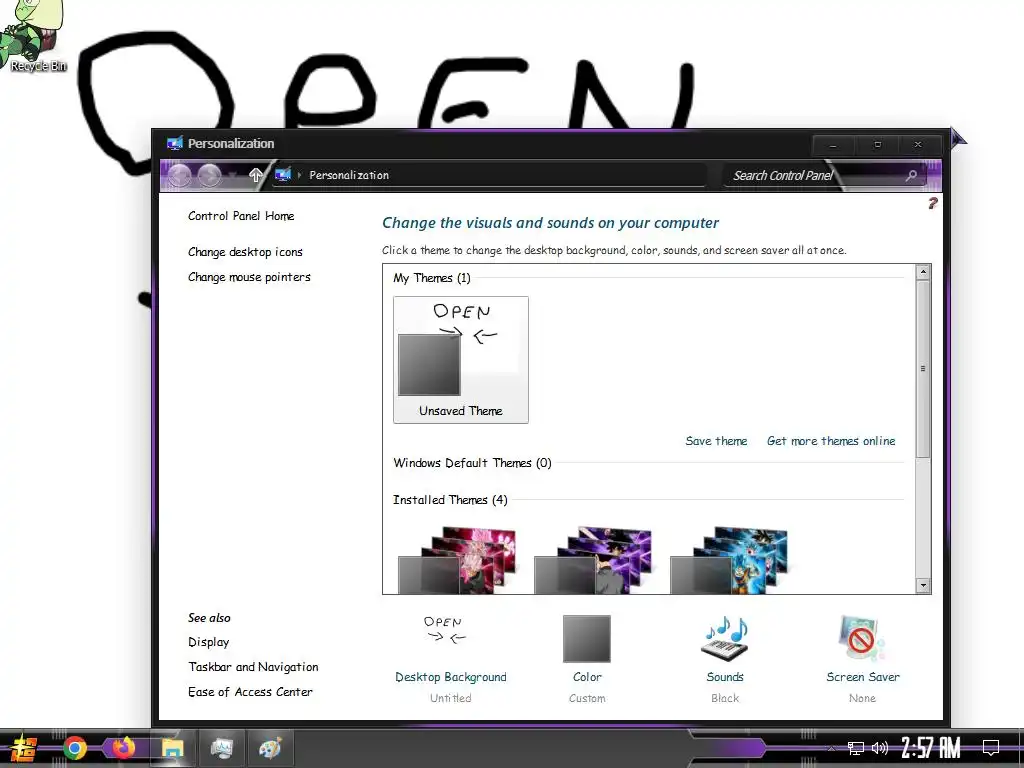Image resolution: width=1024 pixels, height=768 pixels.
Task: Open the Screen Saver settings icon
Action: 861,639
